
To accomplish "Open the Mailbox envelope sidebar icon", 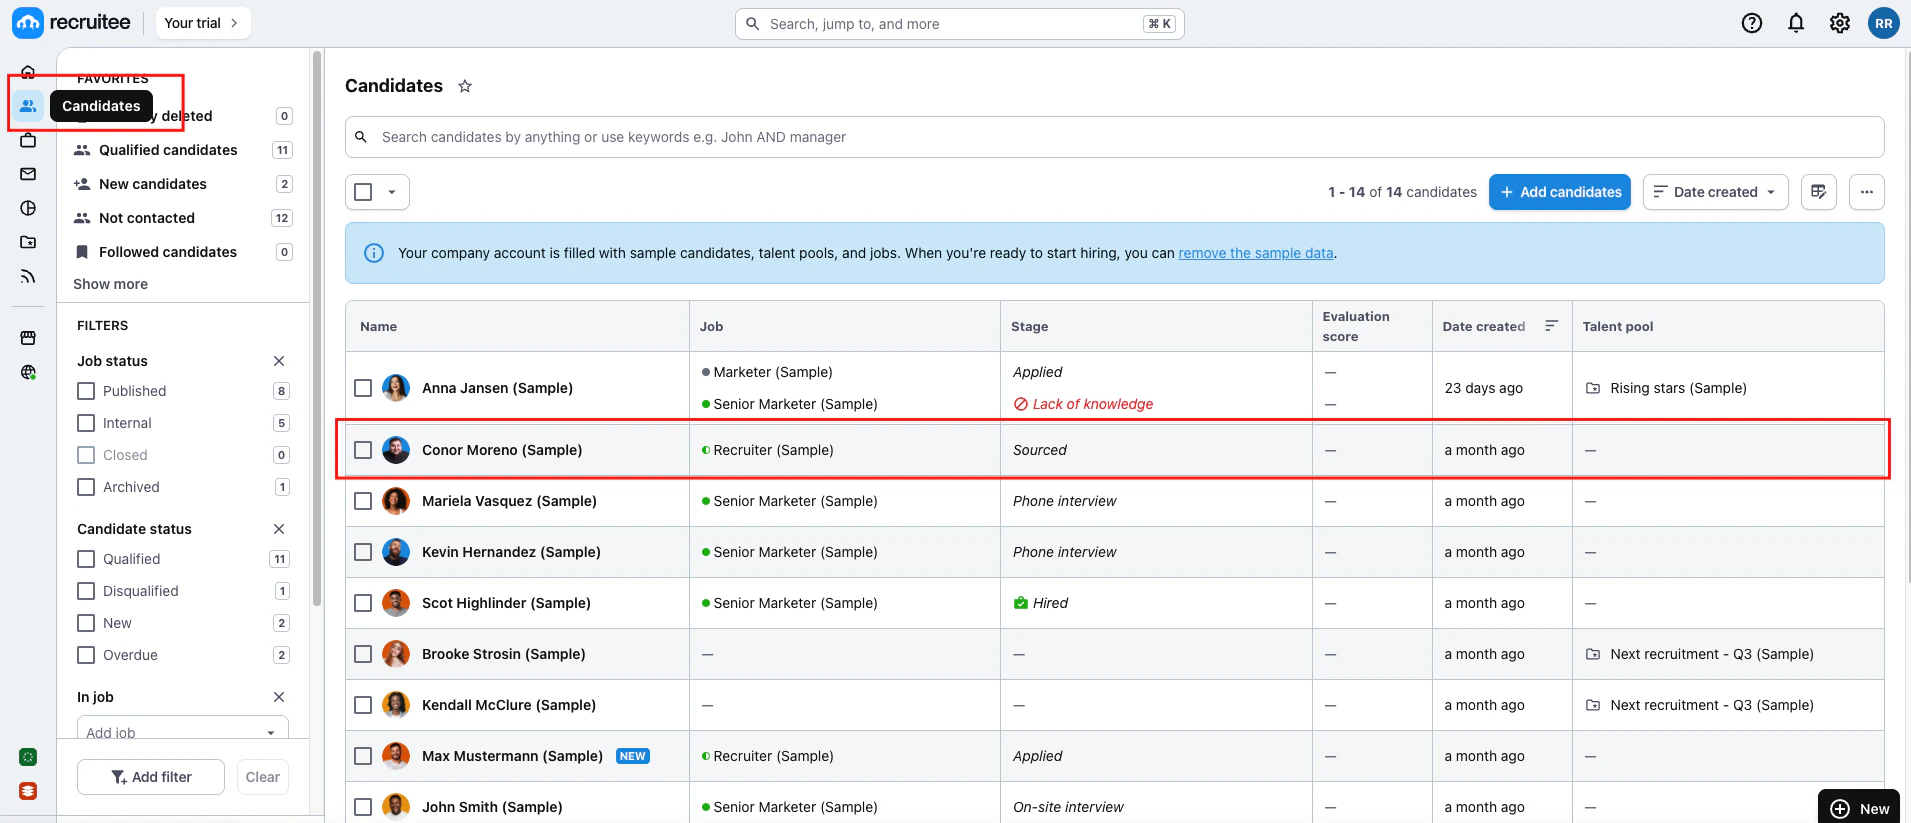I will [28, 174].
